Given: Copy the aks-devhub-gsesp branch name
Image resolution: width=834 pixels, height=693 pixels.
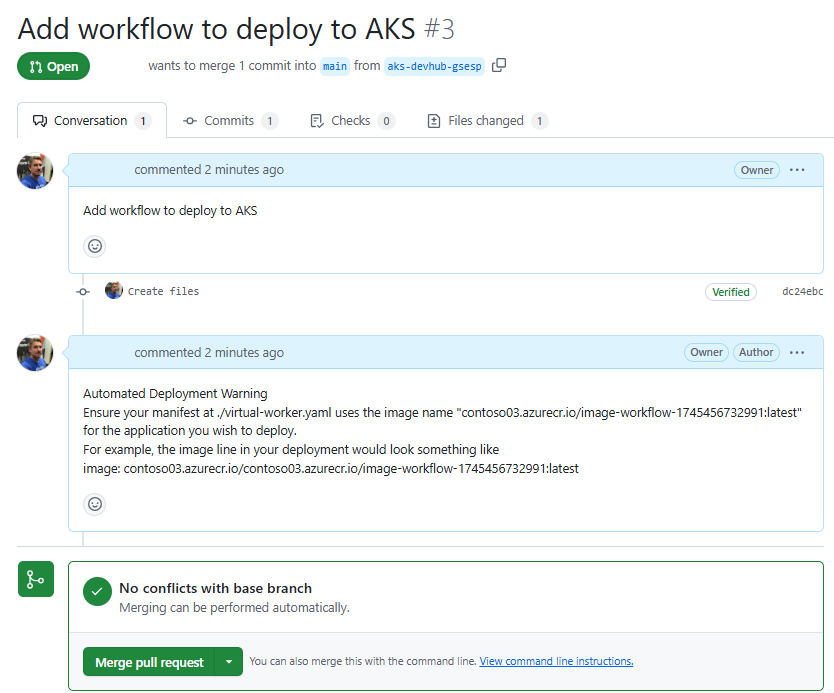Looking at the screenshot, I should coord(499,66).
